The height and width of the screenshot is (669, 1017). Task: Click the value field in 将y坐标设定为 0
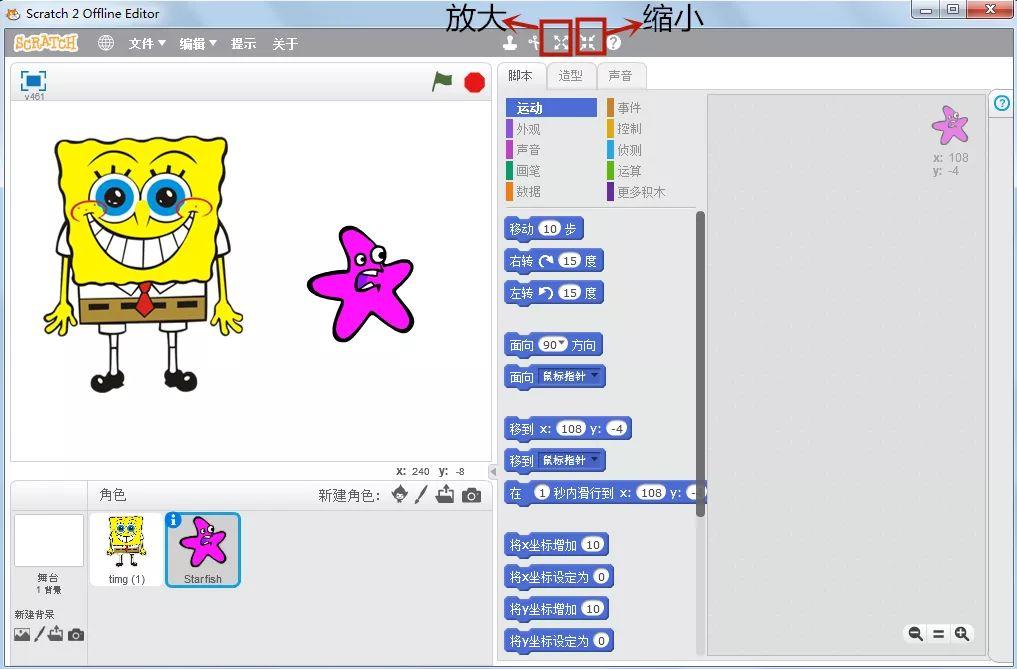coord(601,641)
